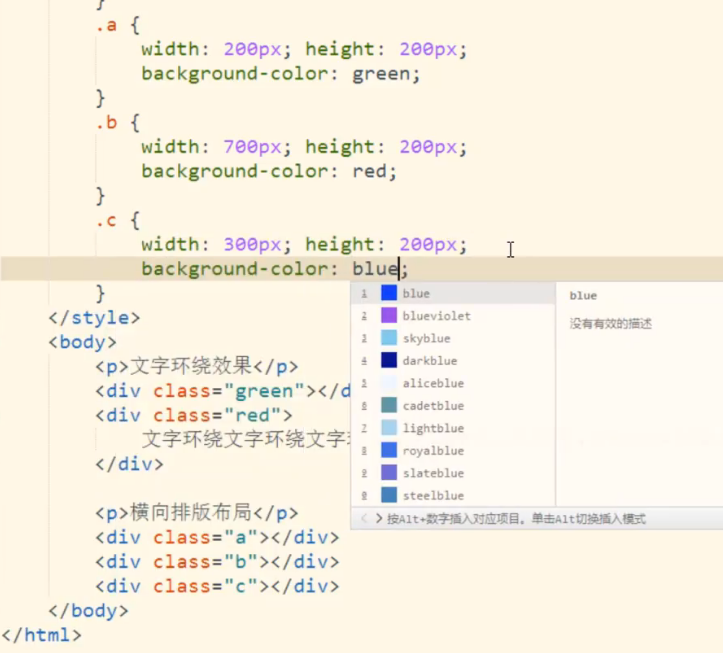The width and height of the screenshot is (723, 653).
Task: Click the Alt+number insert hint text
Action: (x=516, y=519)
